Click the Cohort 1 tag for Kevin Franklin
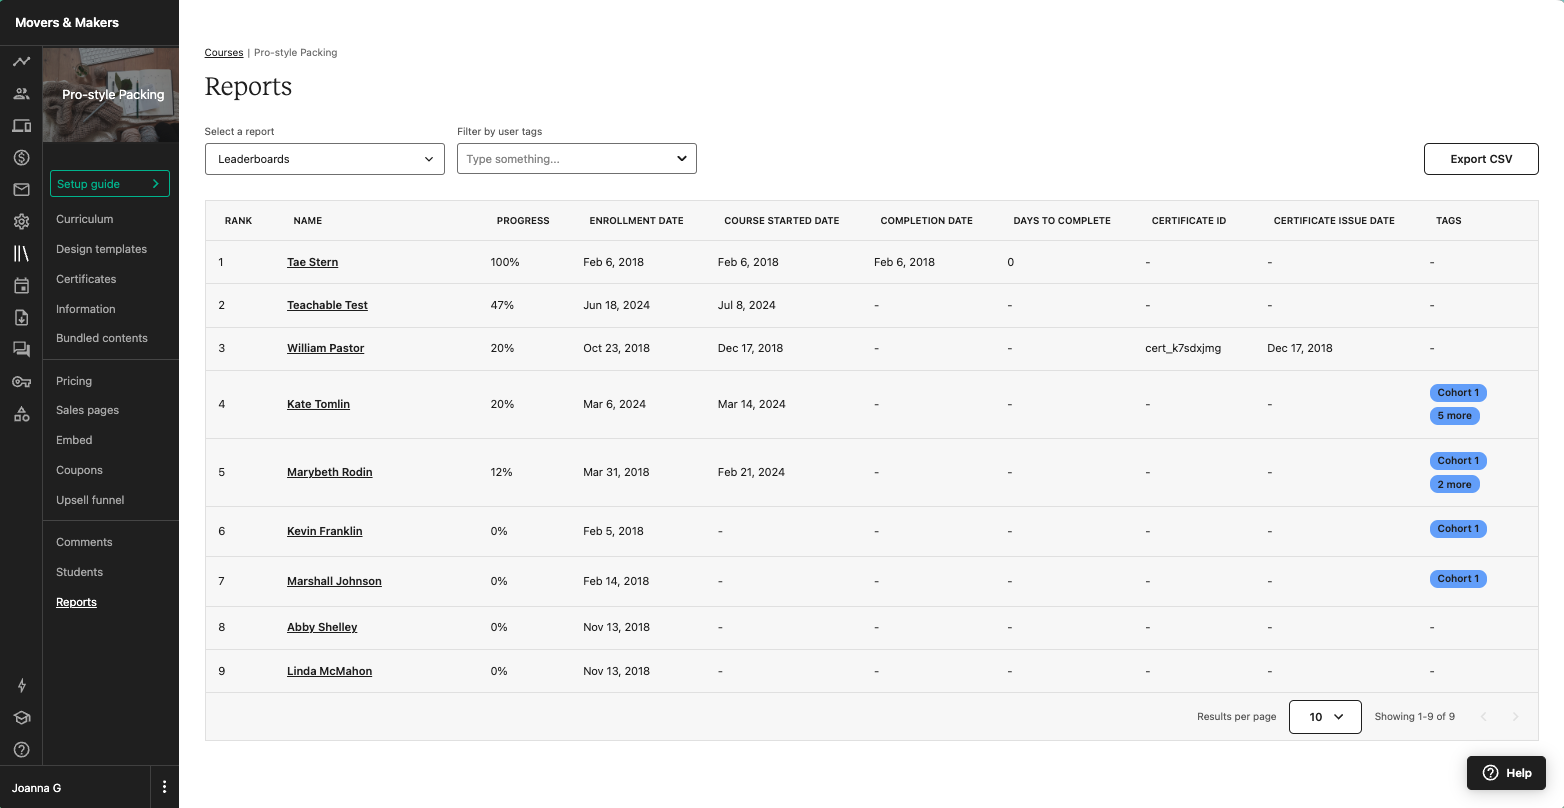1564x808 pixels. (1458, 529)
